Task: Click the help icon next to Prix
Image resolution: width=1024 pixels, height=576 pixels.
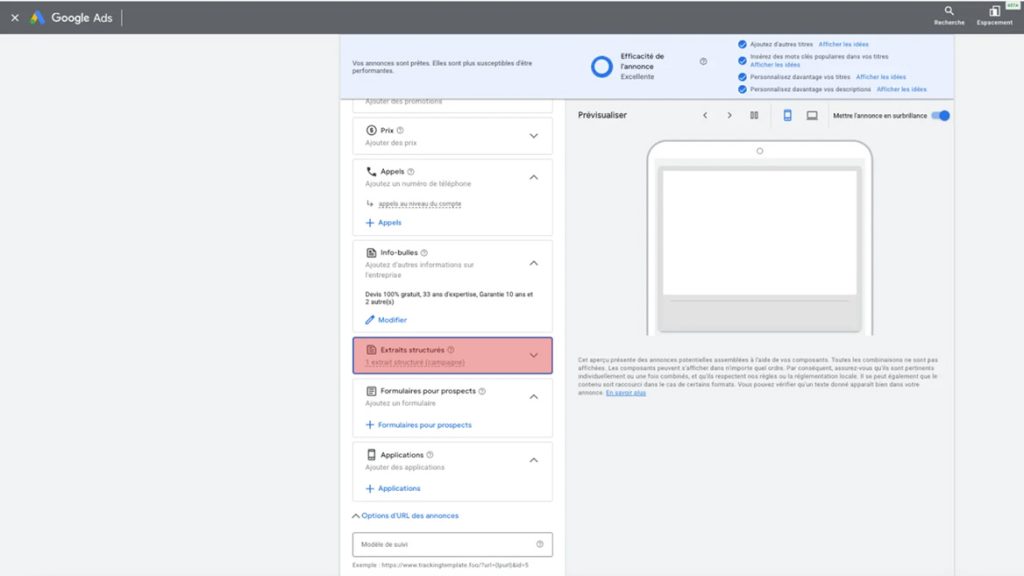Action: [x=400, y=130]
